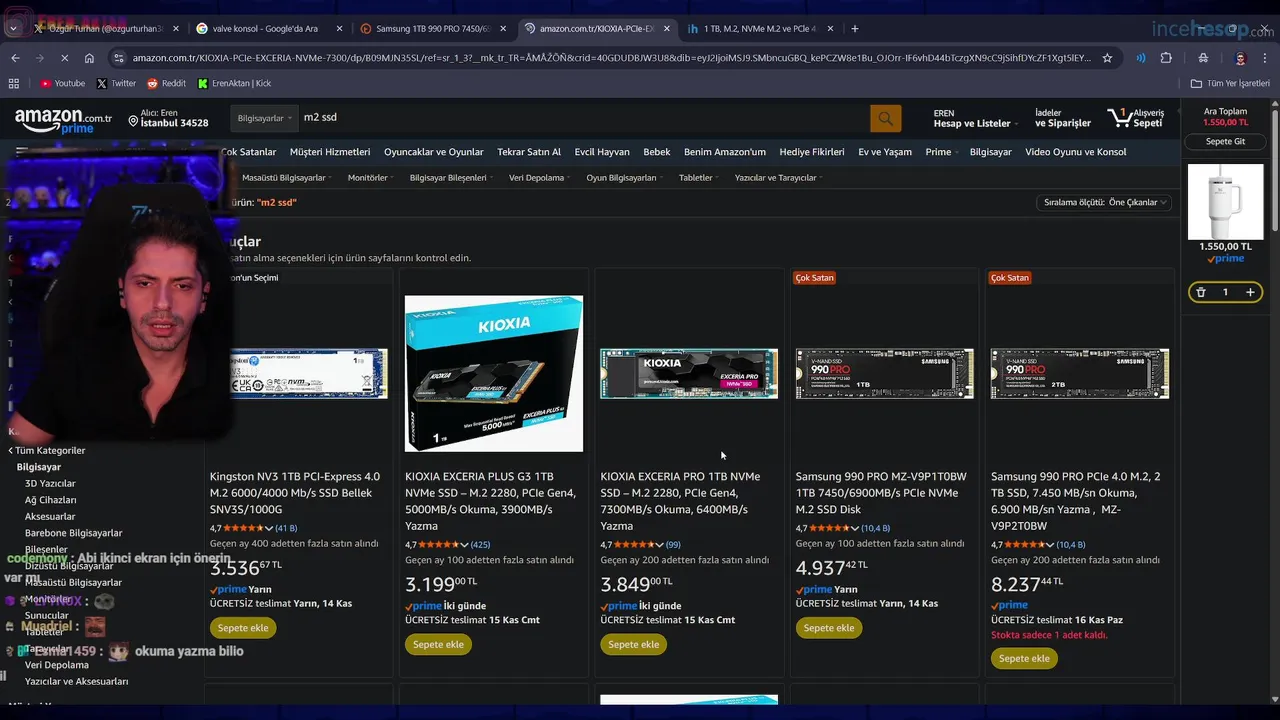Click the browser back arrow
This screenshot has height=720, width=1280.
click(15, 58)
